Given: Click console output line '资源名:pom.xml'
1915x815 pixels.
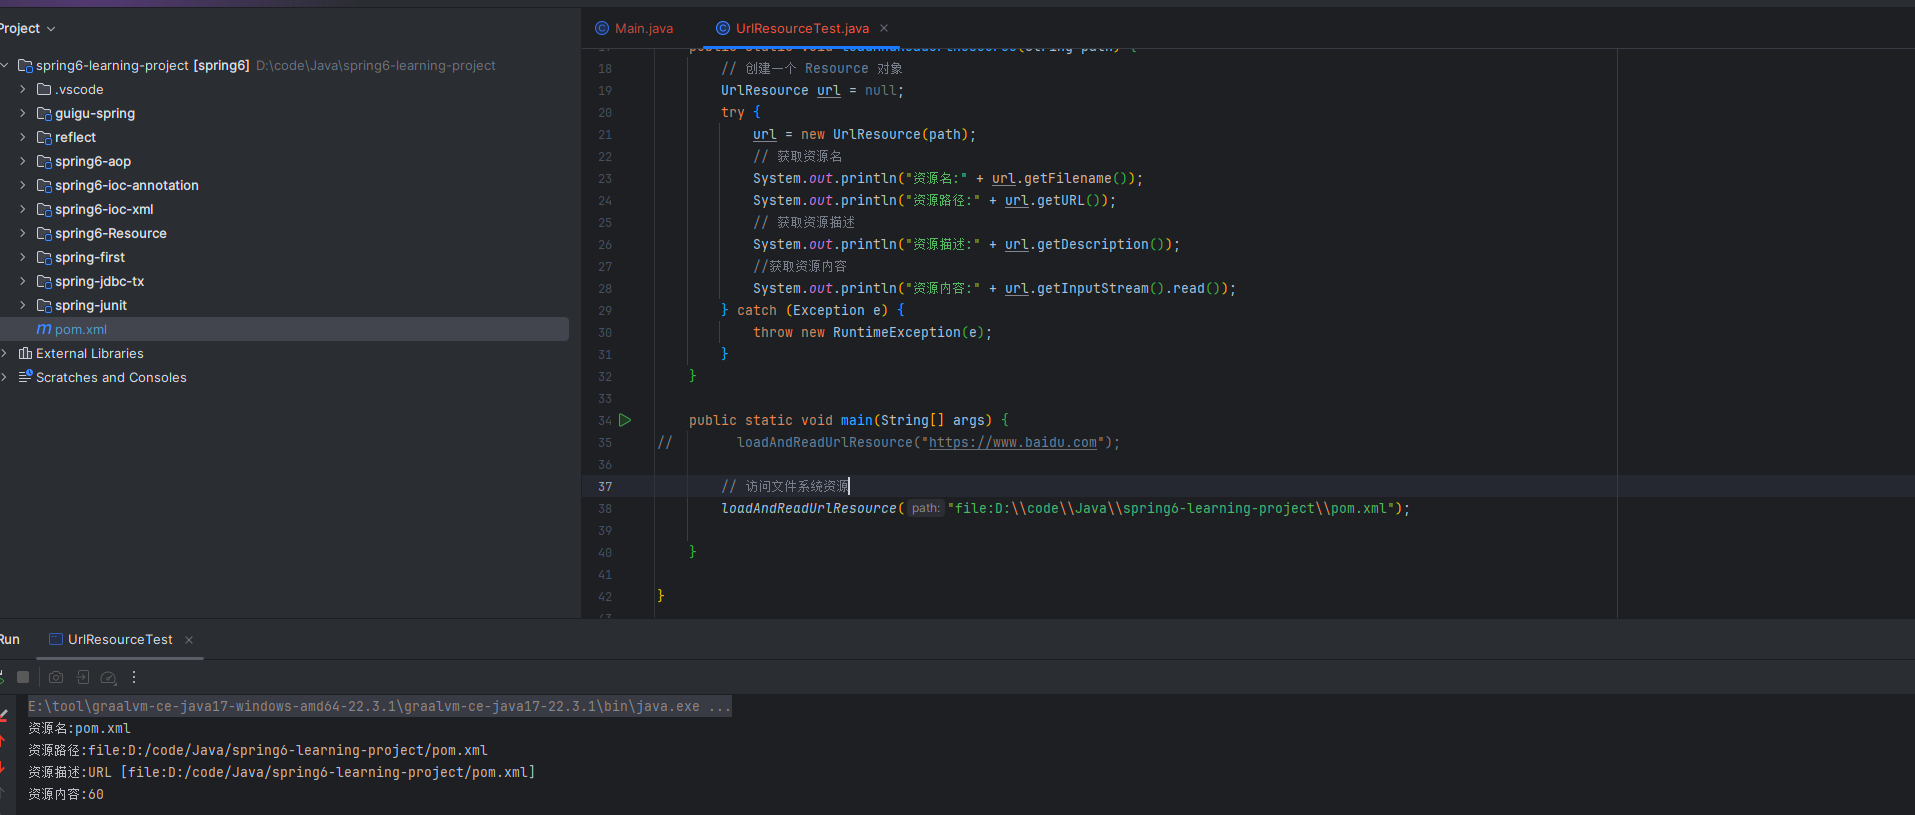Looking at the screenshot, I should (x=79, y=728).
